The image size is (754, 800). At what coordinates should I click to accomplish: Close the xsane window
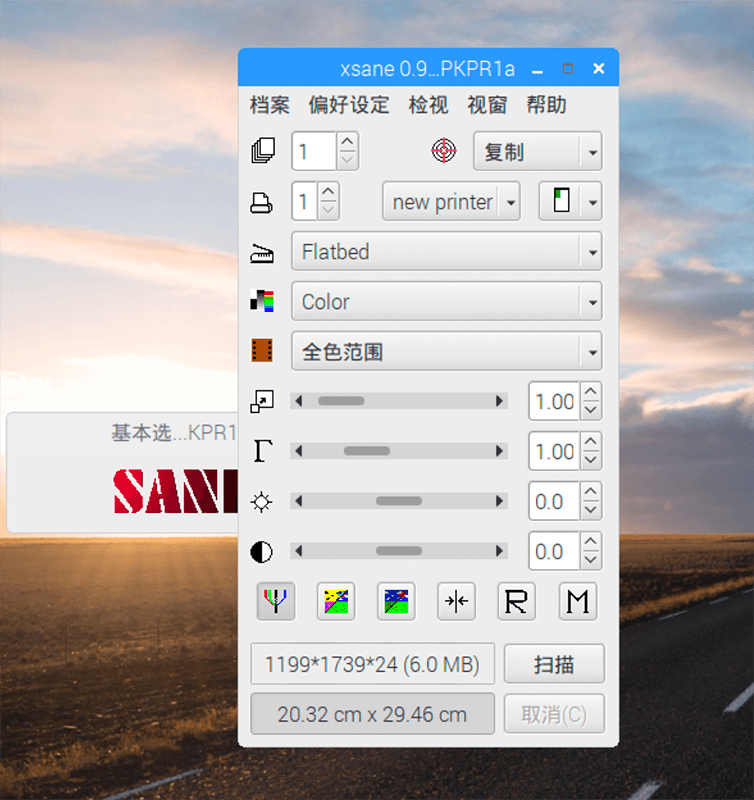click(x=599, y=69)
